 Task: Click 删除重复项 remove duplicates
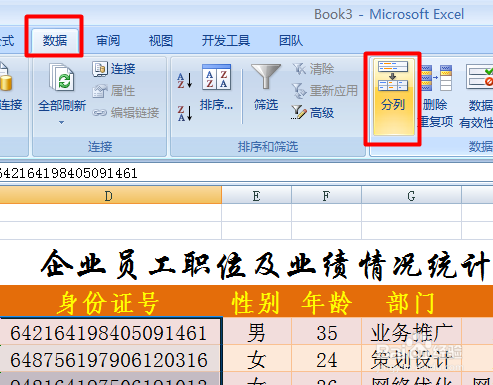pos(436,96)
